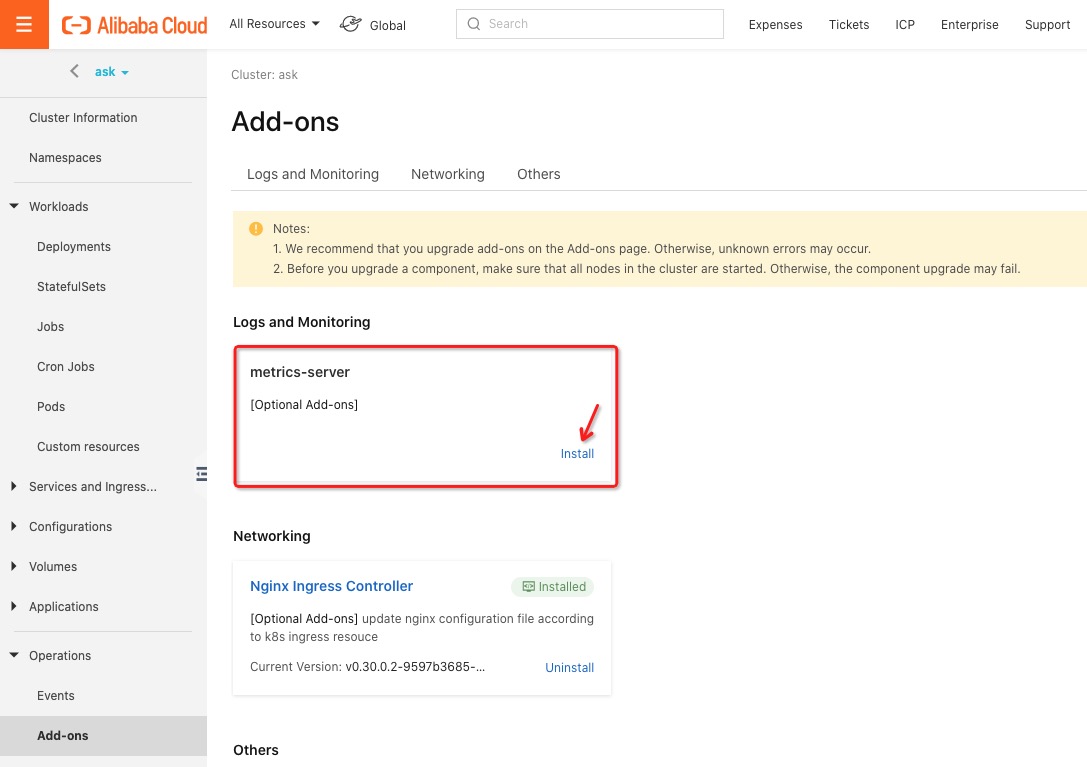Click the orange warning icon in Notes
Image resolution: width=1087 pixels, height=767 pixels.
[256, 228]
